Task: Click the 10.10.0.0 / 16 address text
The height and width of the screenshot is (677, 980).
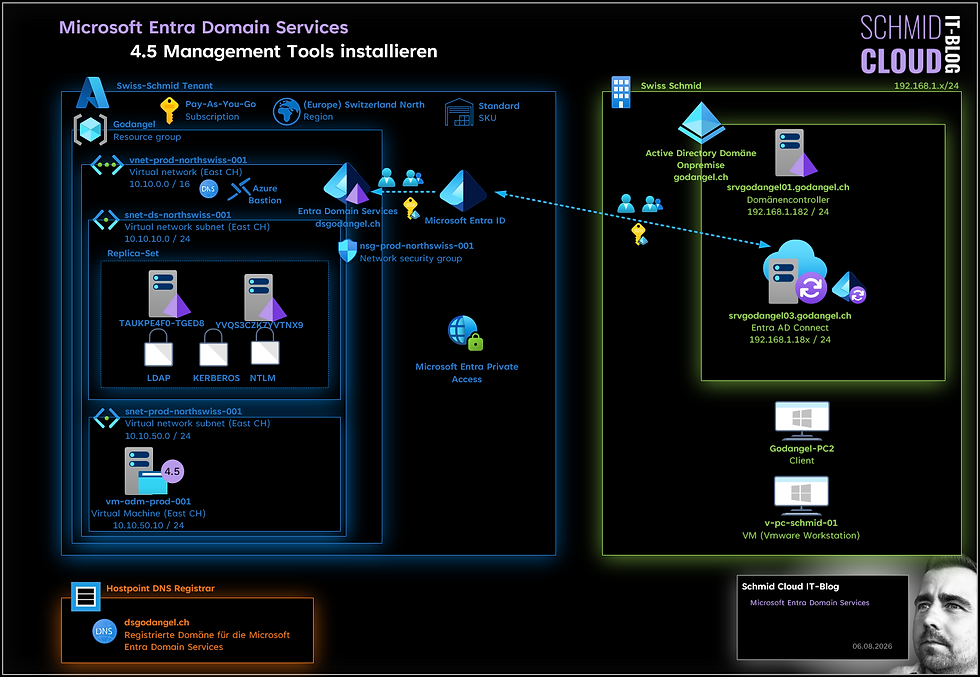Action: [x=158, y=184]
